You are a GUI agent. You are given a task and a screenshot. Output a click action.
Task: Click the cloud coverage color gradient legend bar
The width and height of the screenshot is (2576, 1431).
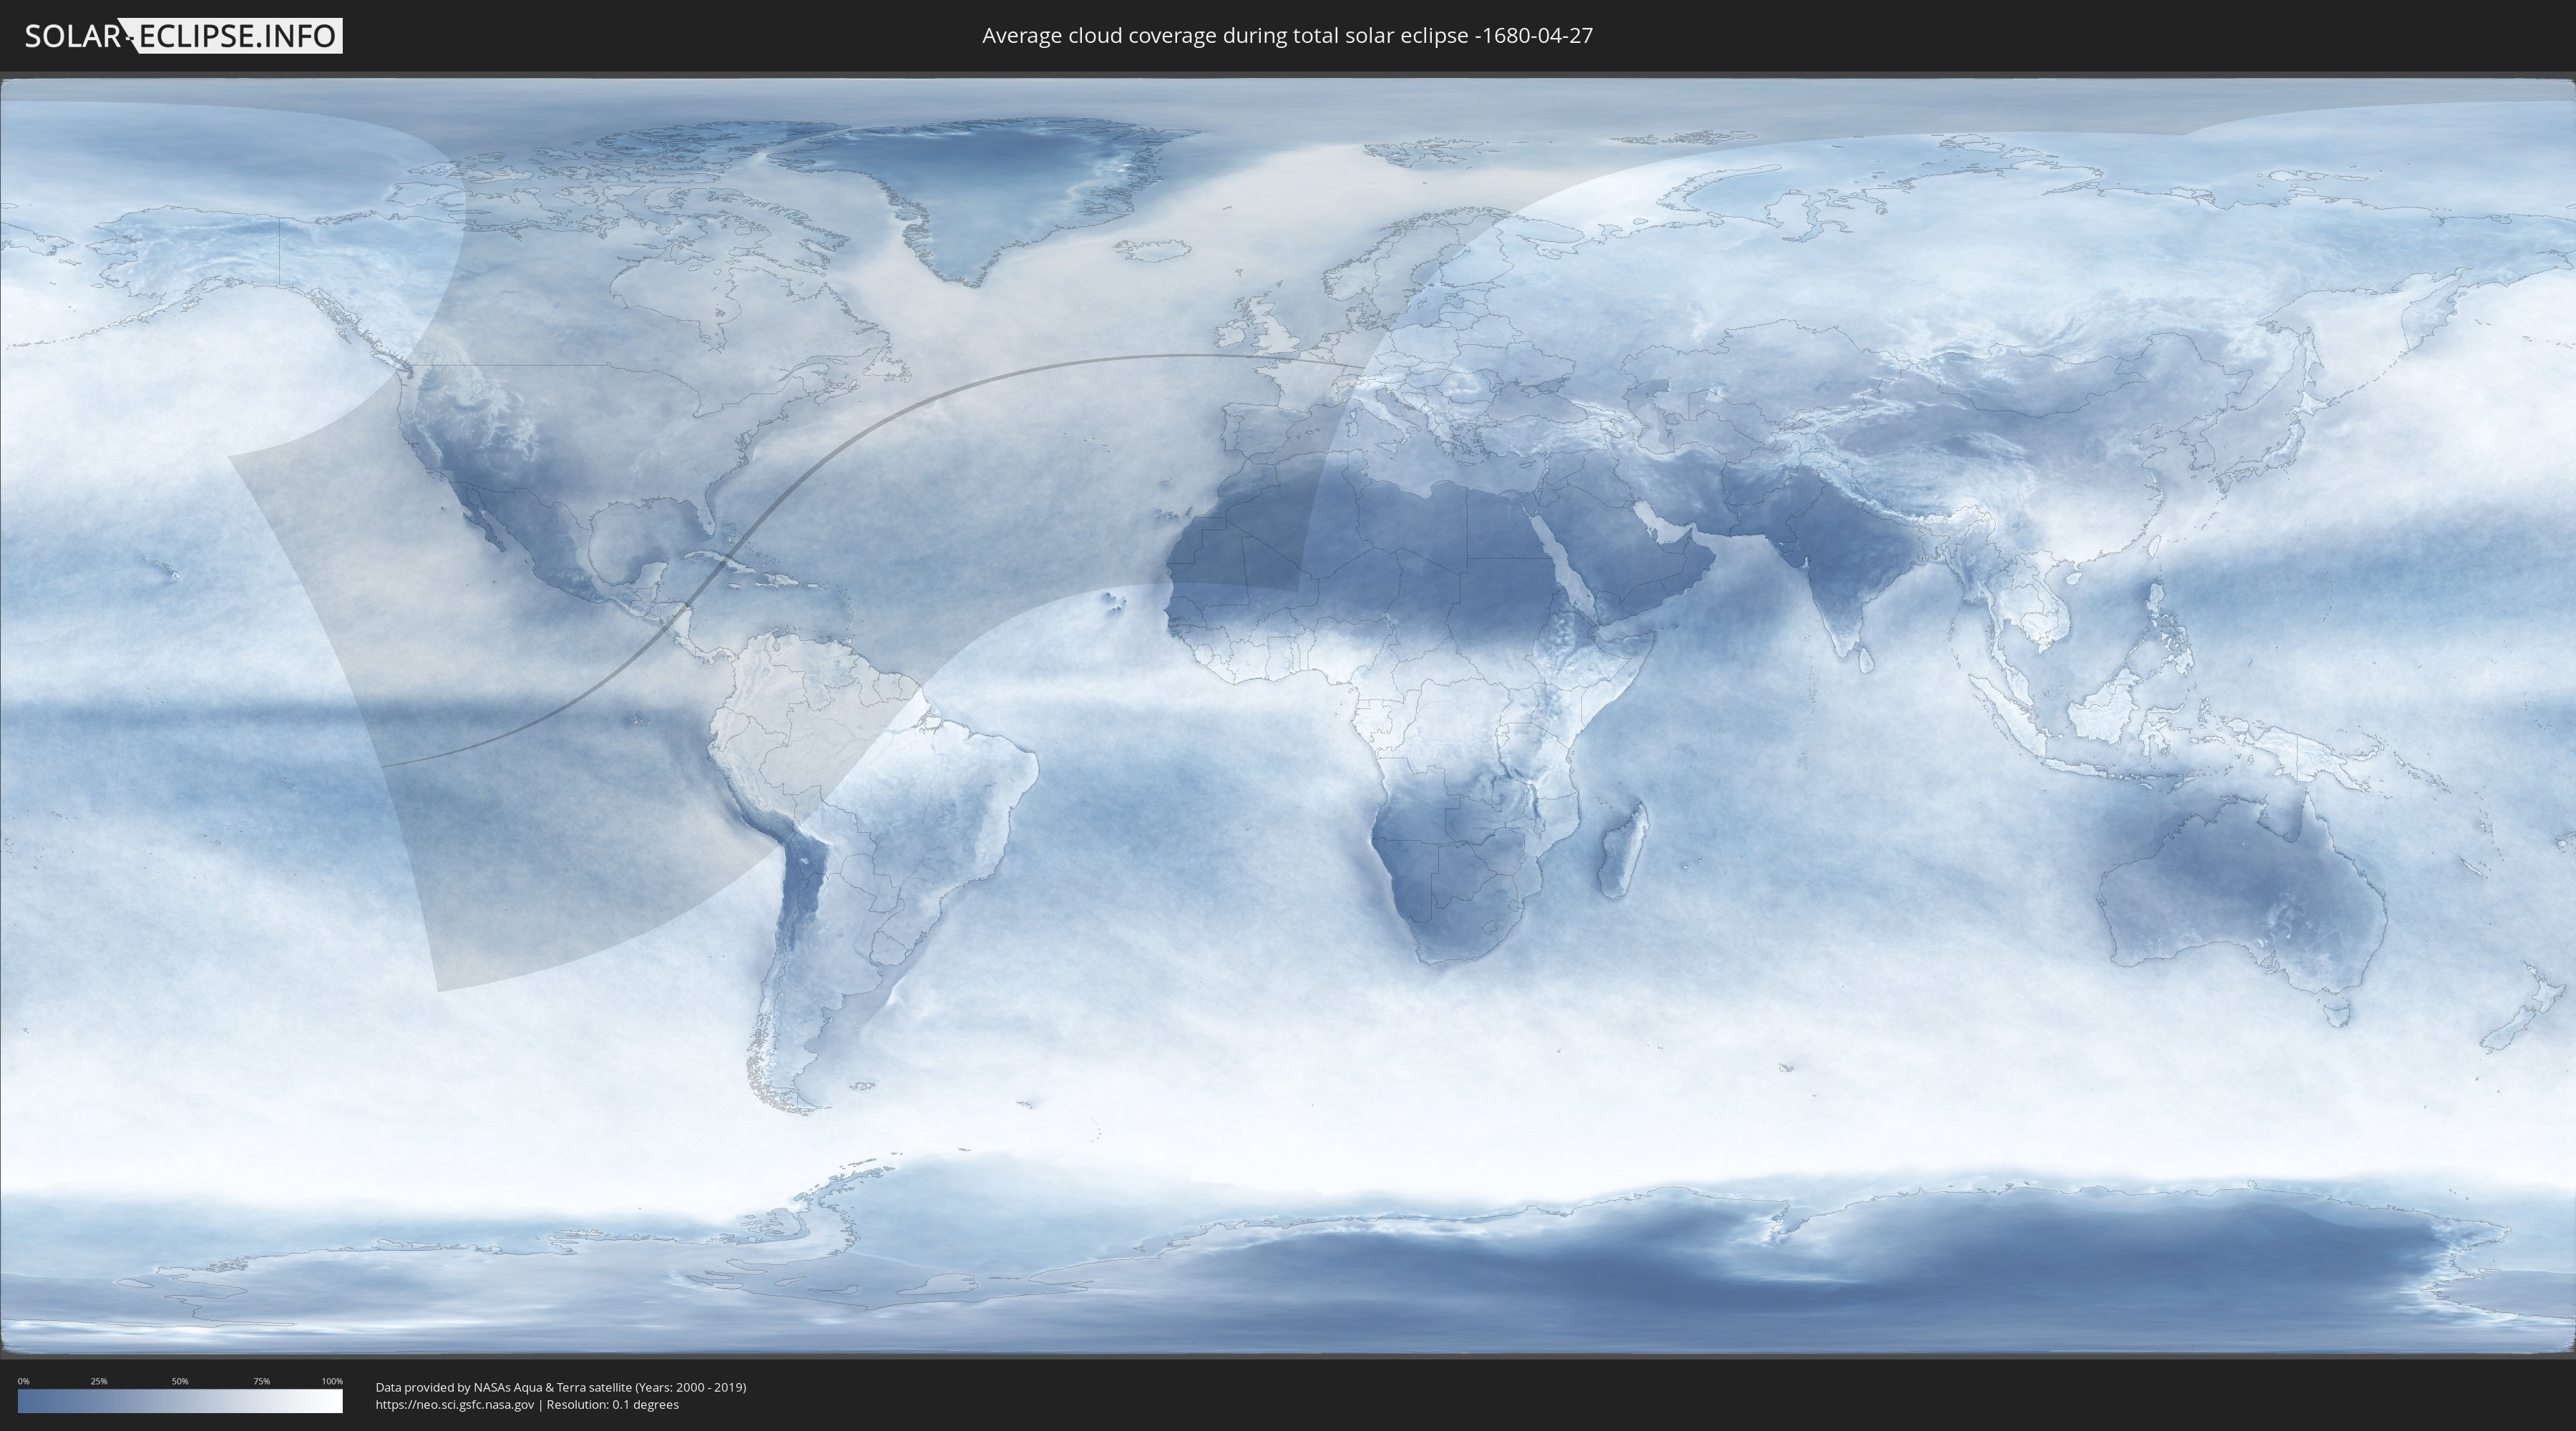(180, 1401)
